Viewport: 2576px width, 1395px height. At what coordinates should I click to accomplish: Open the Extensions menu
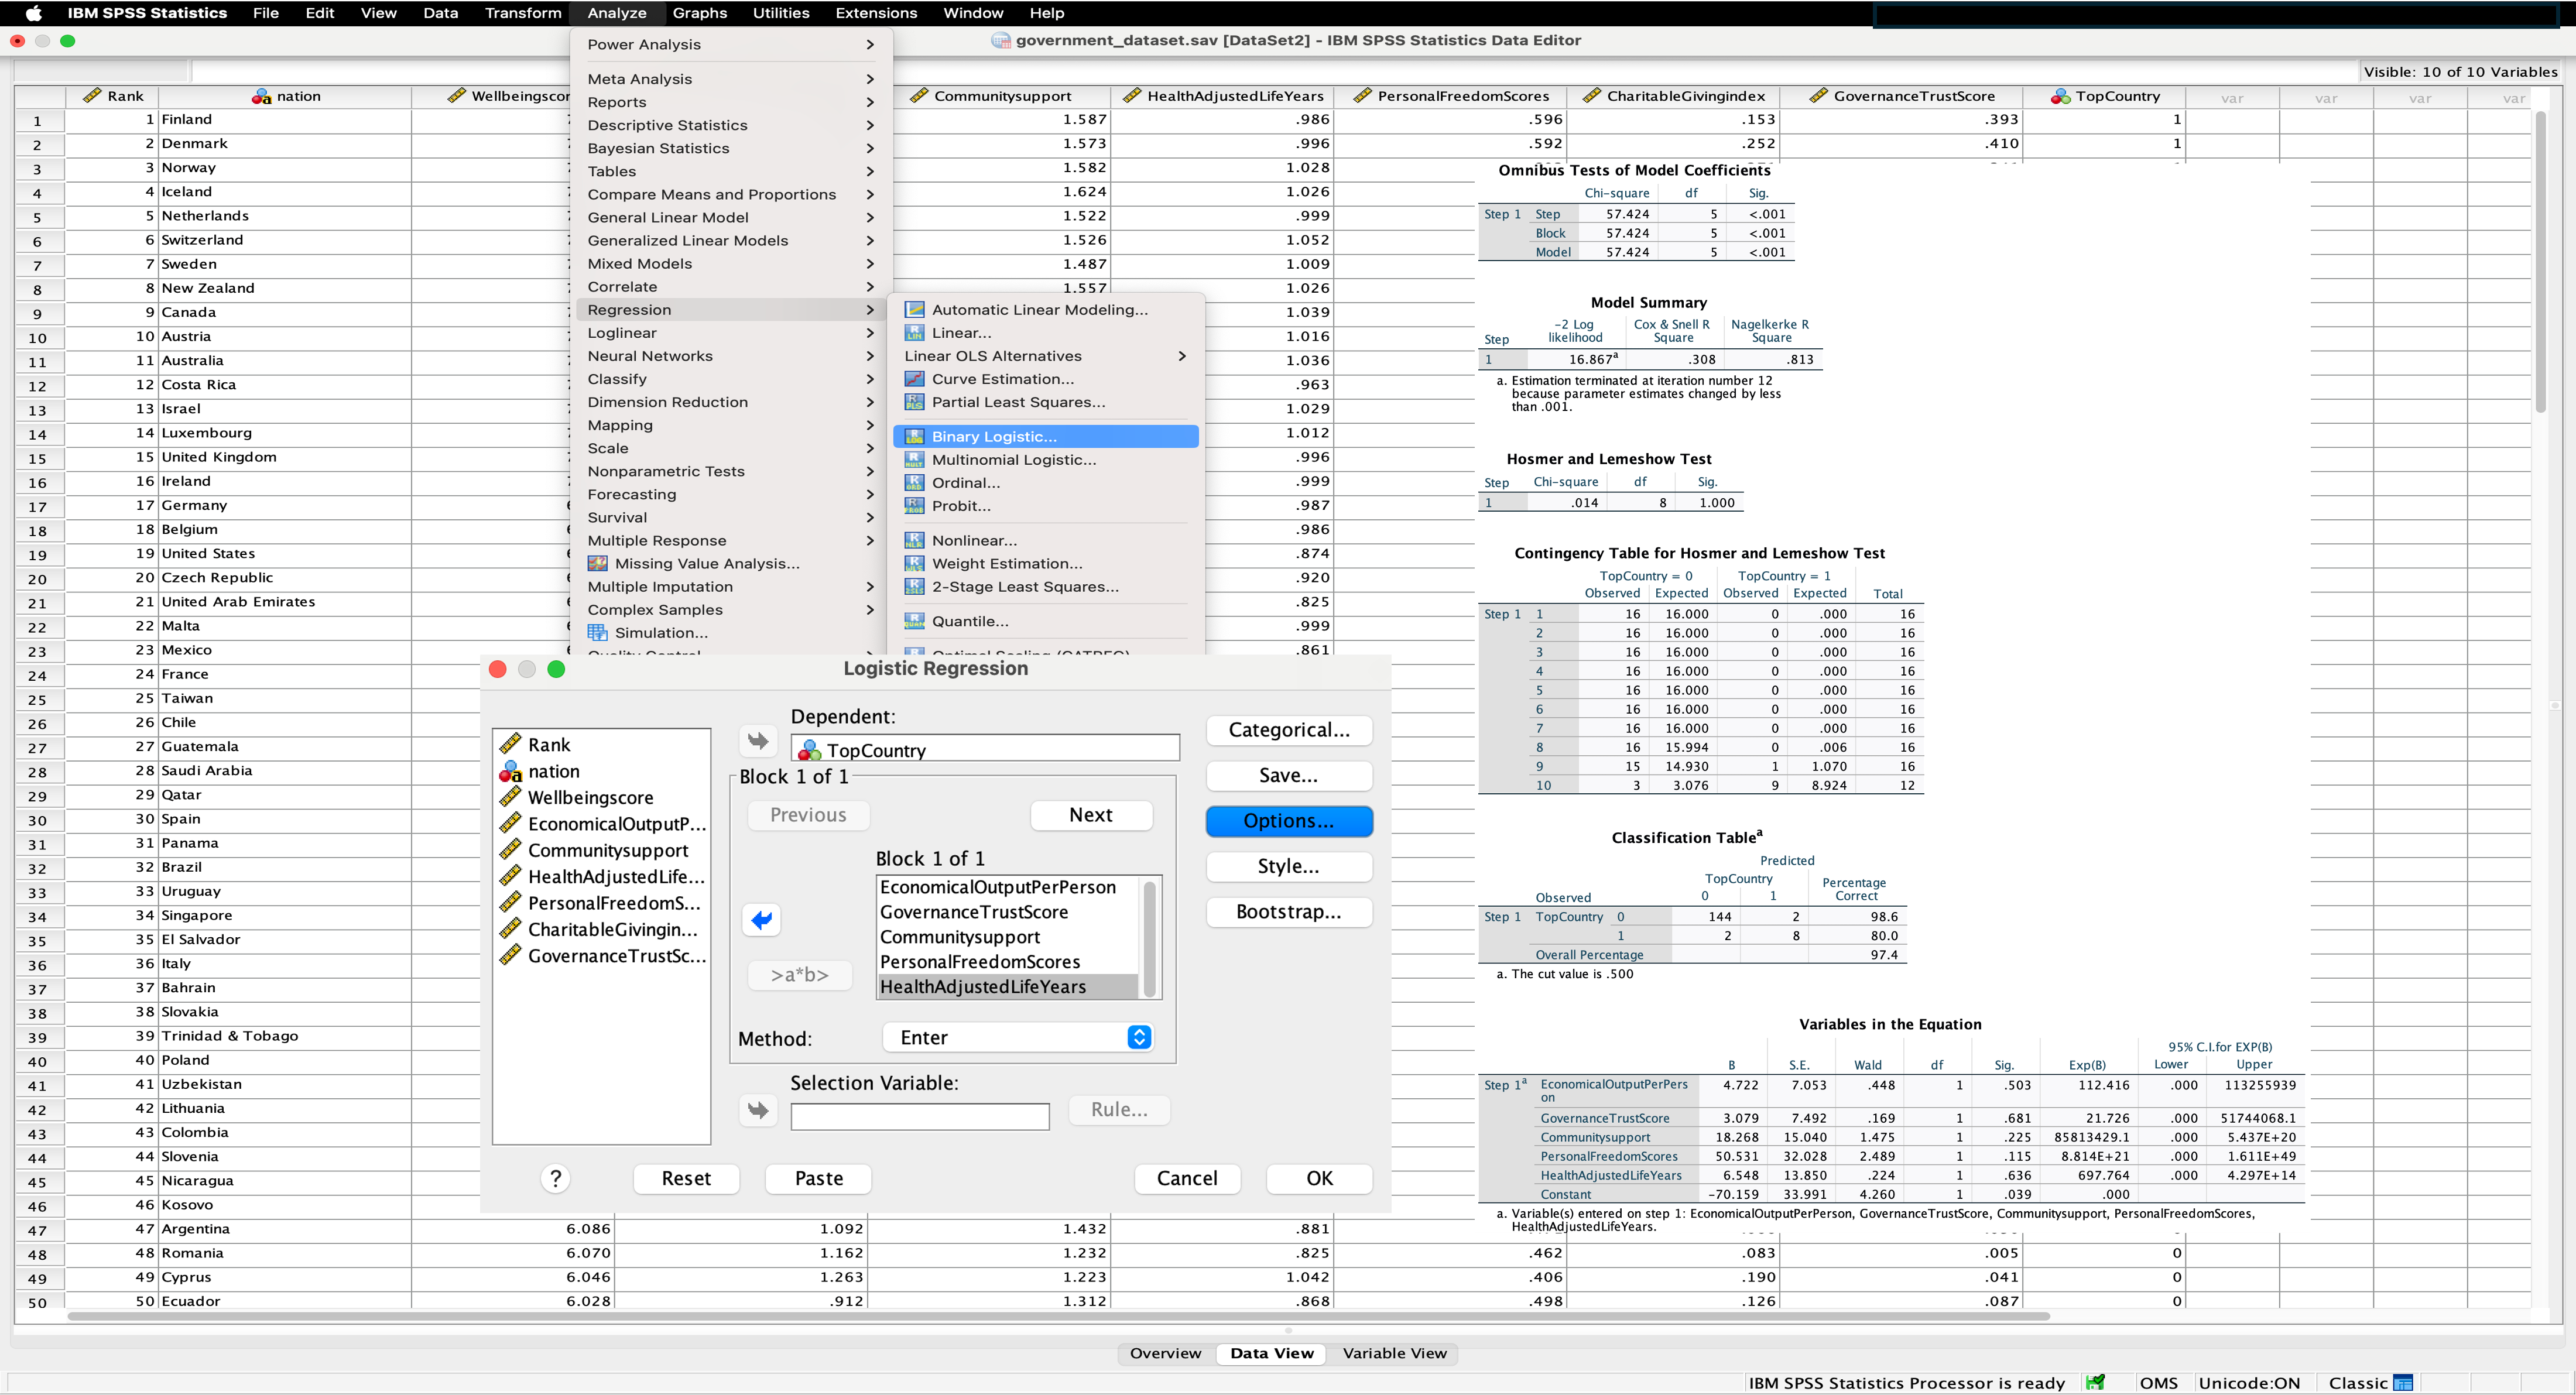coord(876,13)
